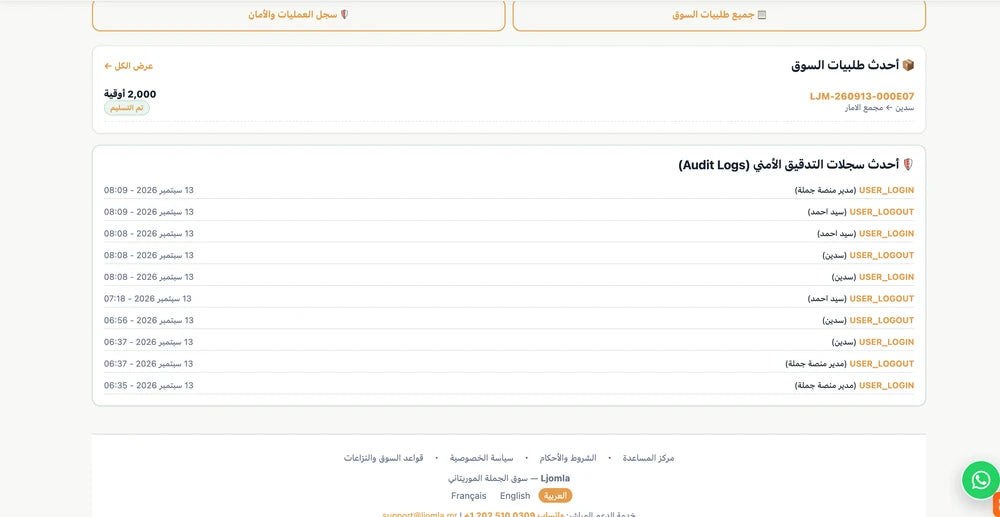
Task: Select USER_LOGOUT entry by مدير منصة جملة at 06:37
Action: point(509,363)
